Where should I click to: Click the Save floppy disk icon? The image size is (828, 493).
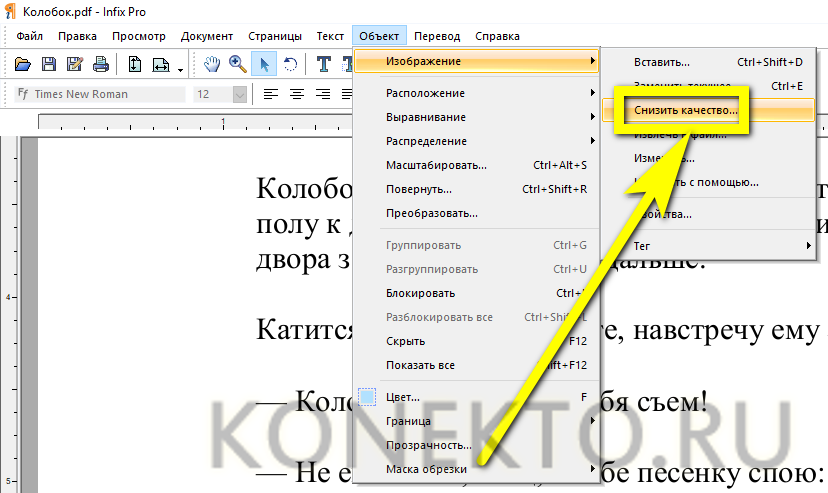(x=49, y=65)
